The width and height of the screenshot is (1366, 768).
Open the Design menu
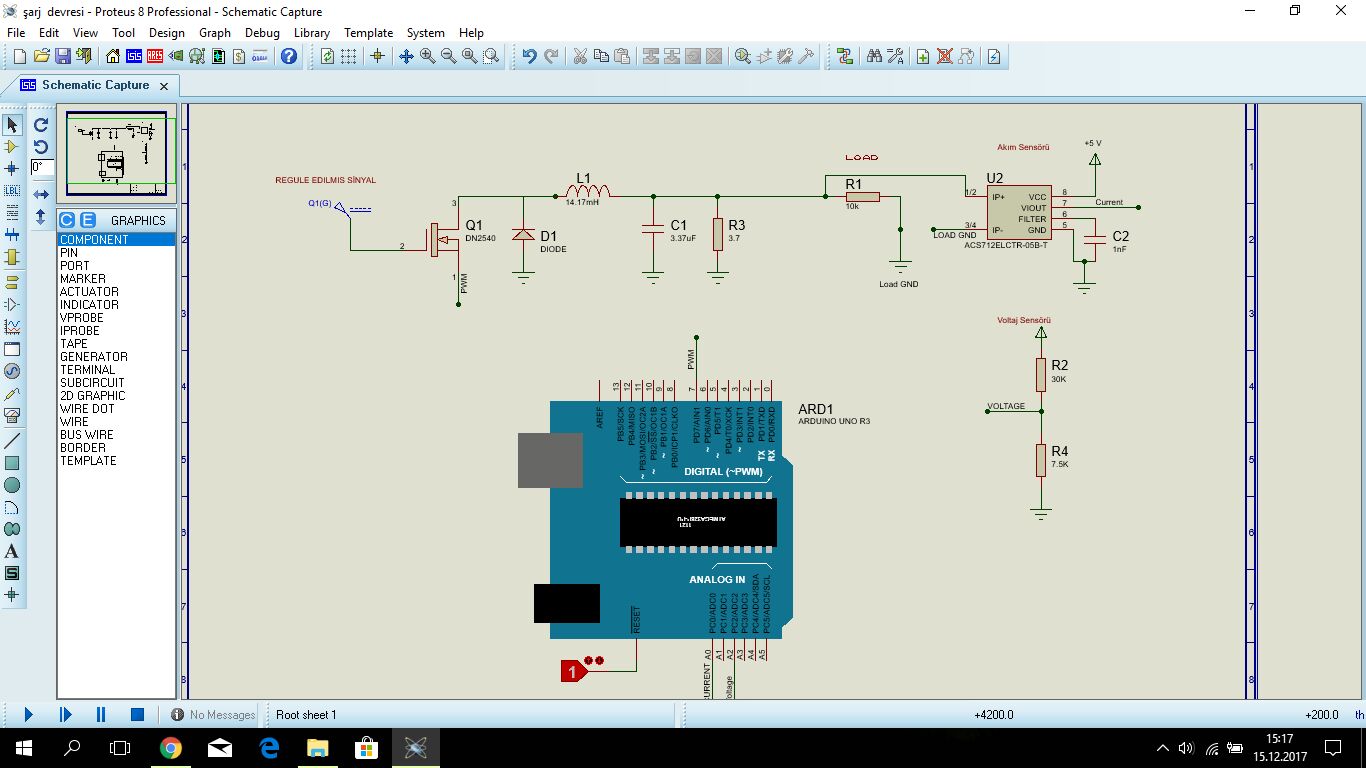167,33
